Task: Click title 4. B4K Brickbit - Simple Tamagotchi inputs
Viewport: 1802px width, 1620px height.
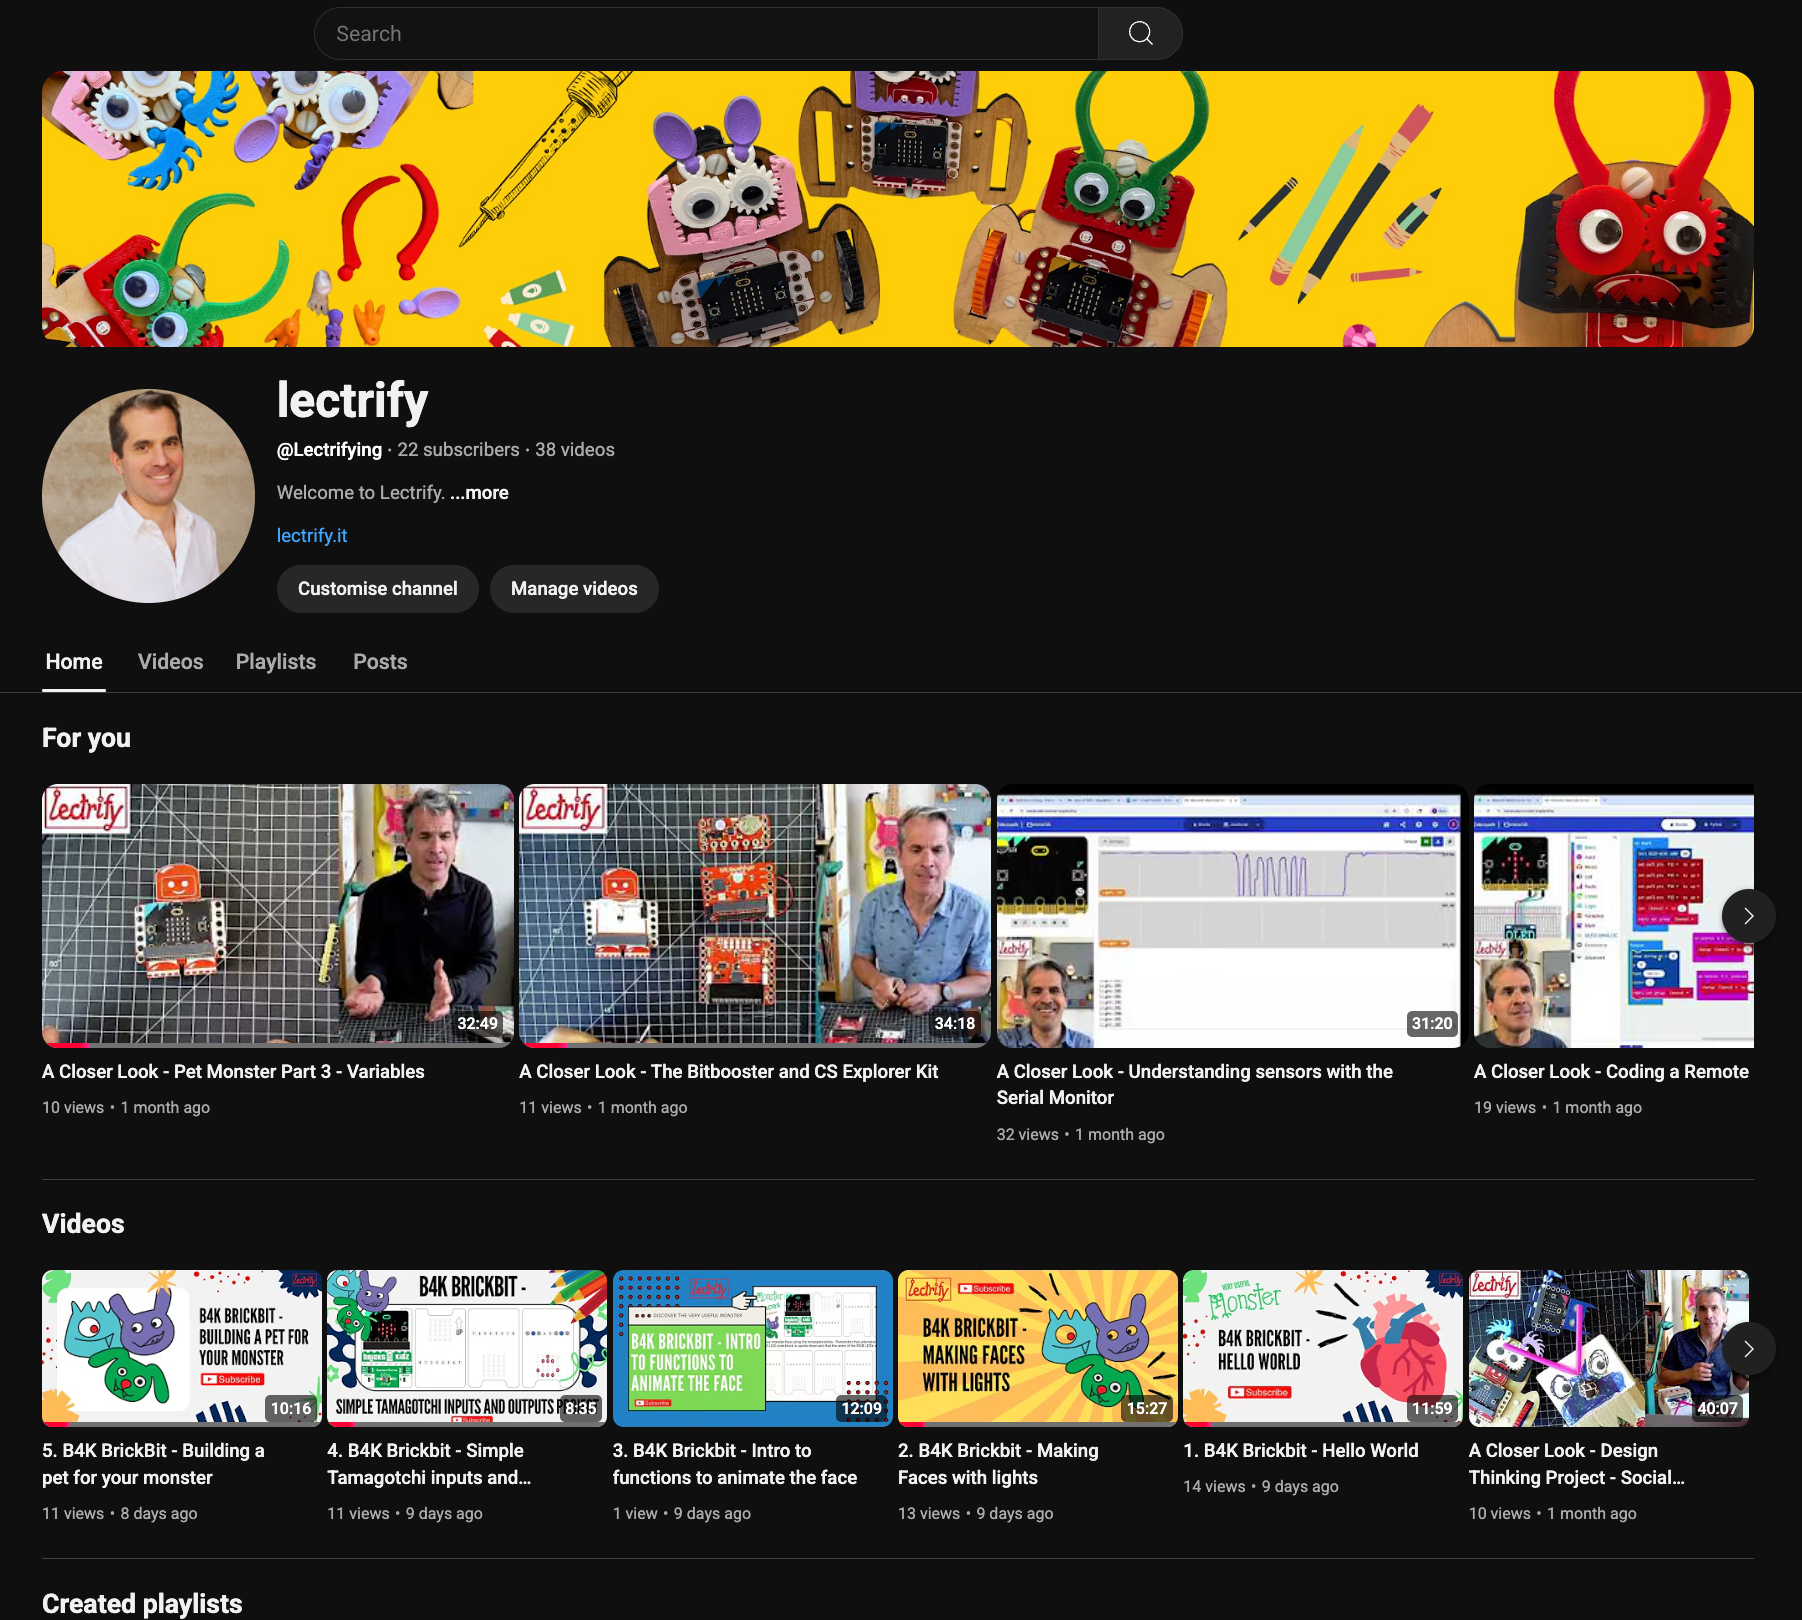Action: coord(429,1464)
